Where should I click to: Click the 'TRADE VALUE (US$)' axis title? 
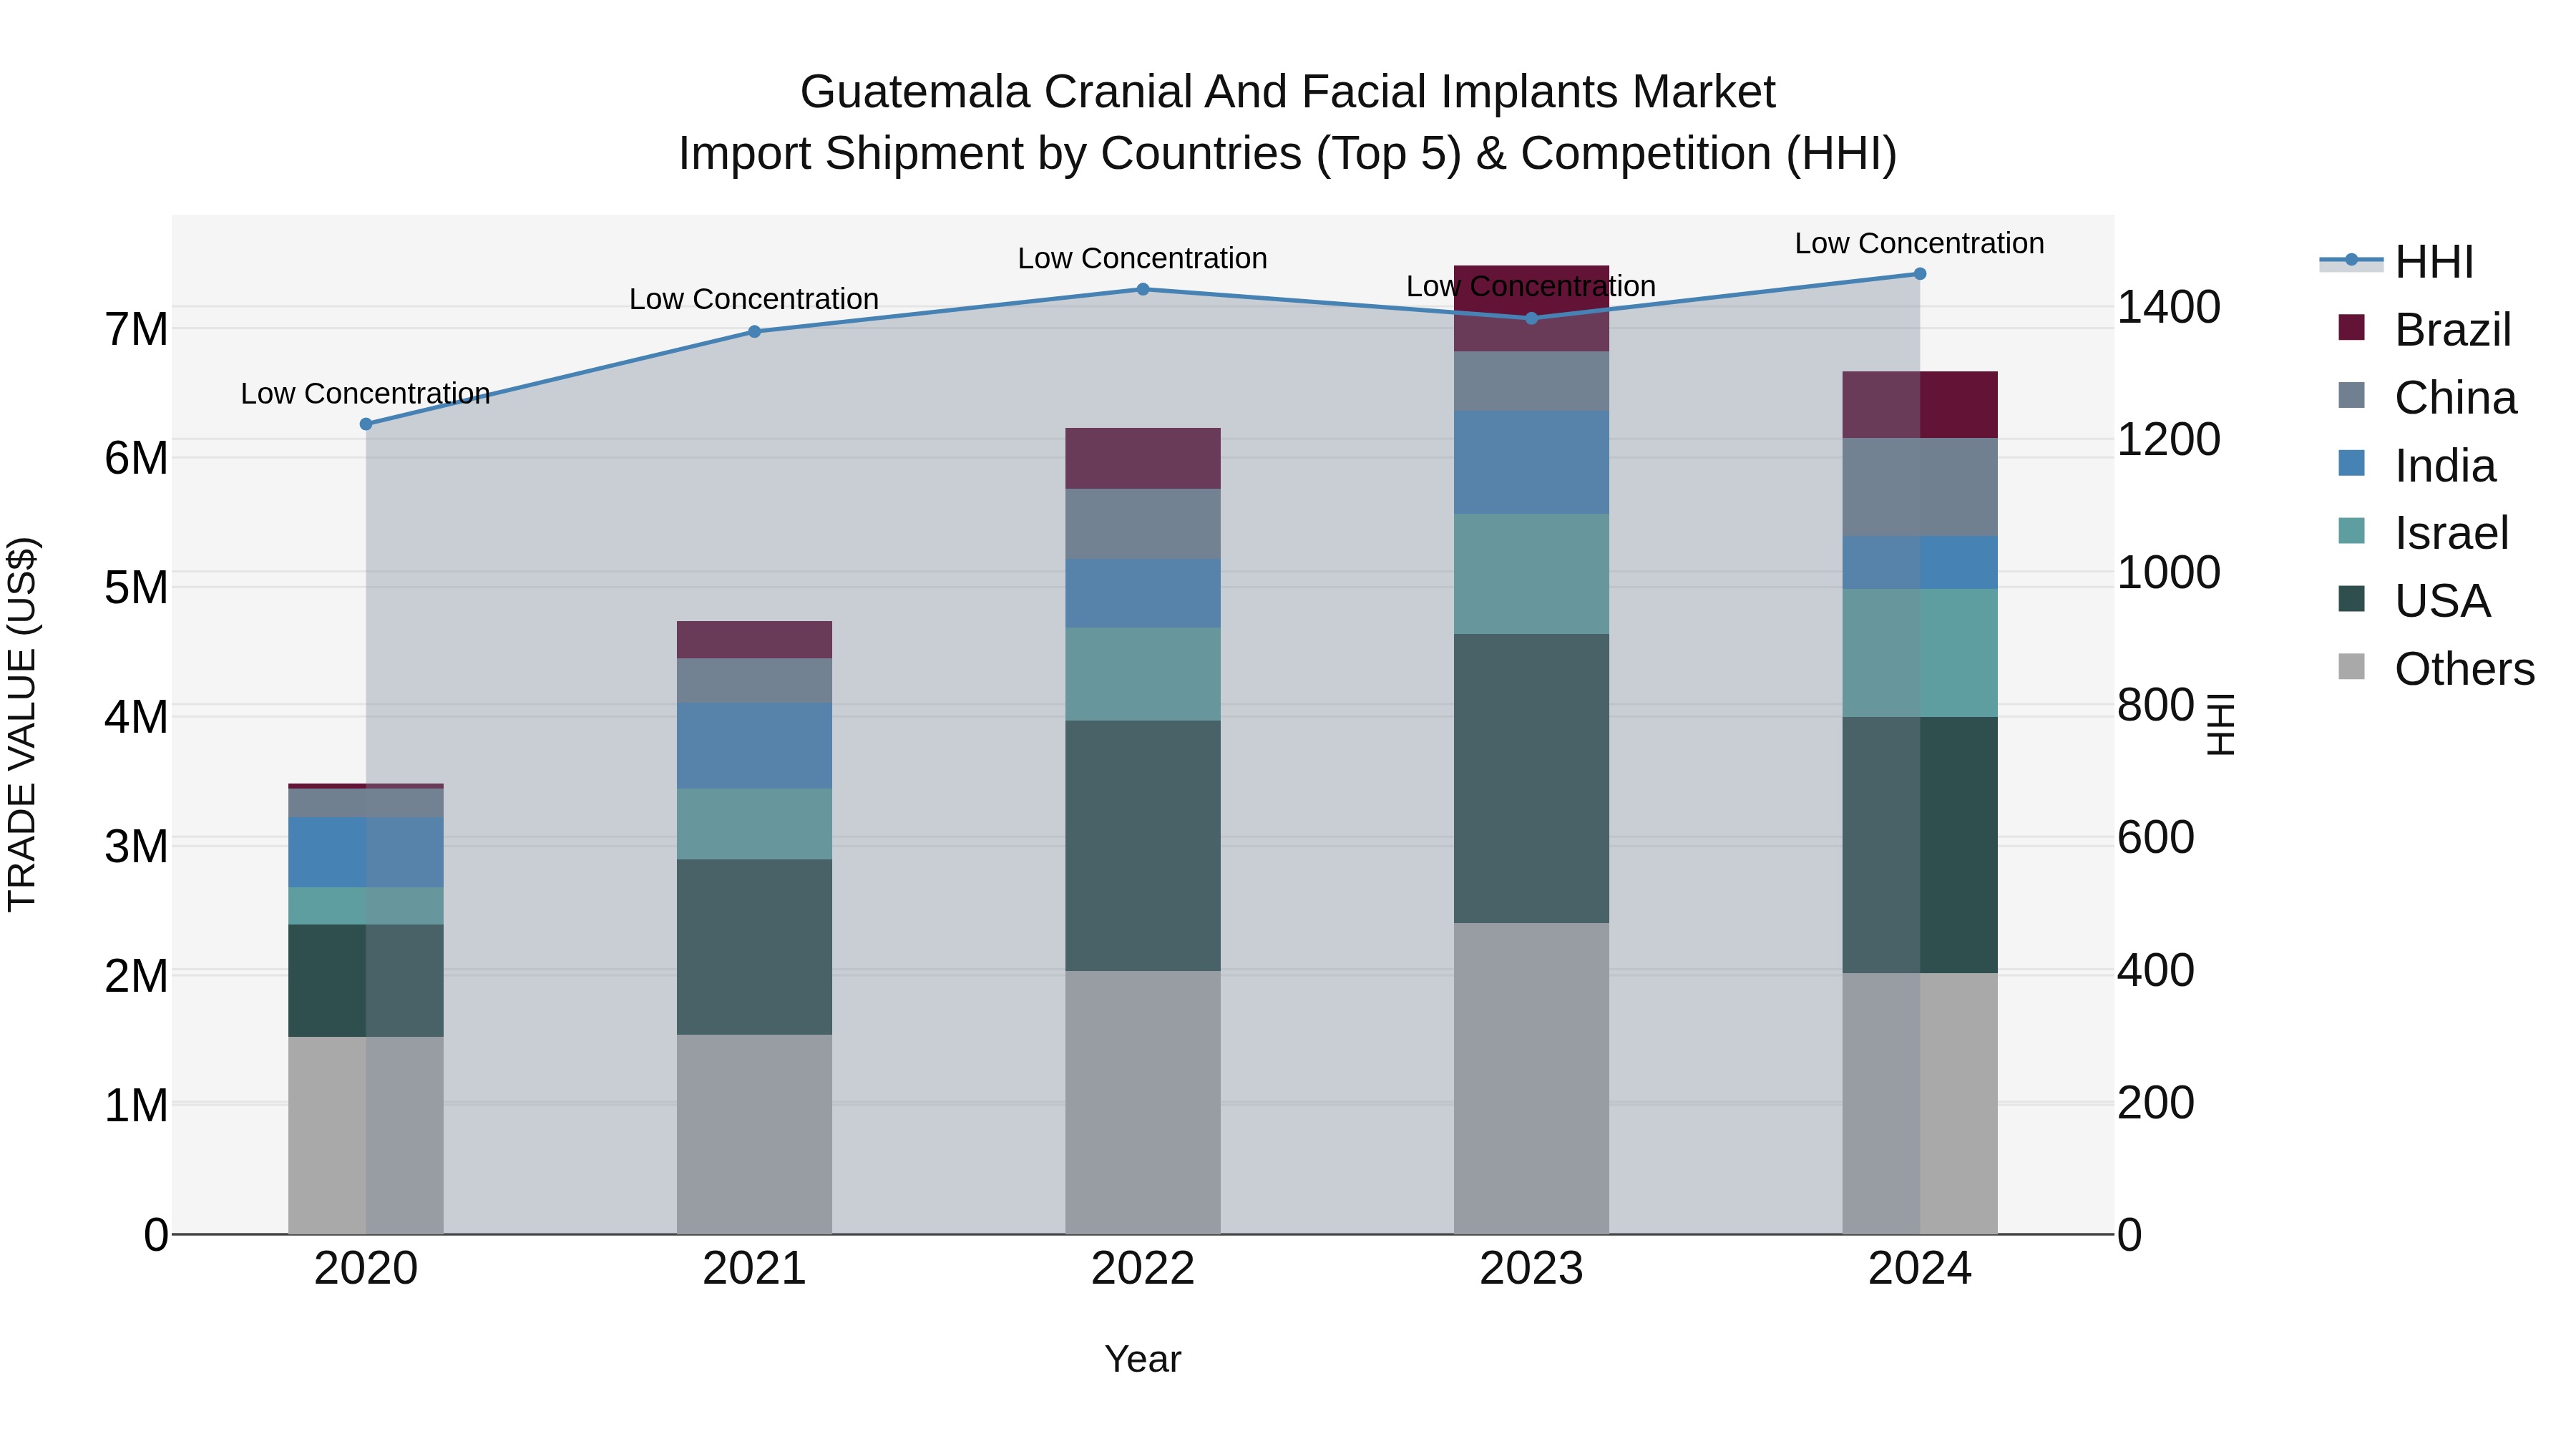(22, 724)
